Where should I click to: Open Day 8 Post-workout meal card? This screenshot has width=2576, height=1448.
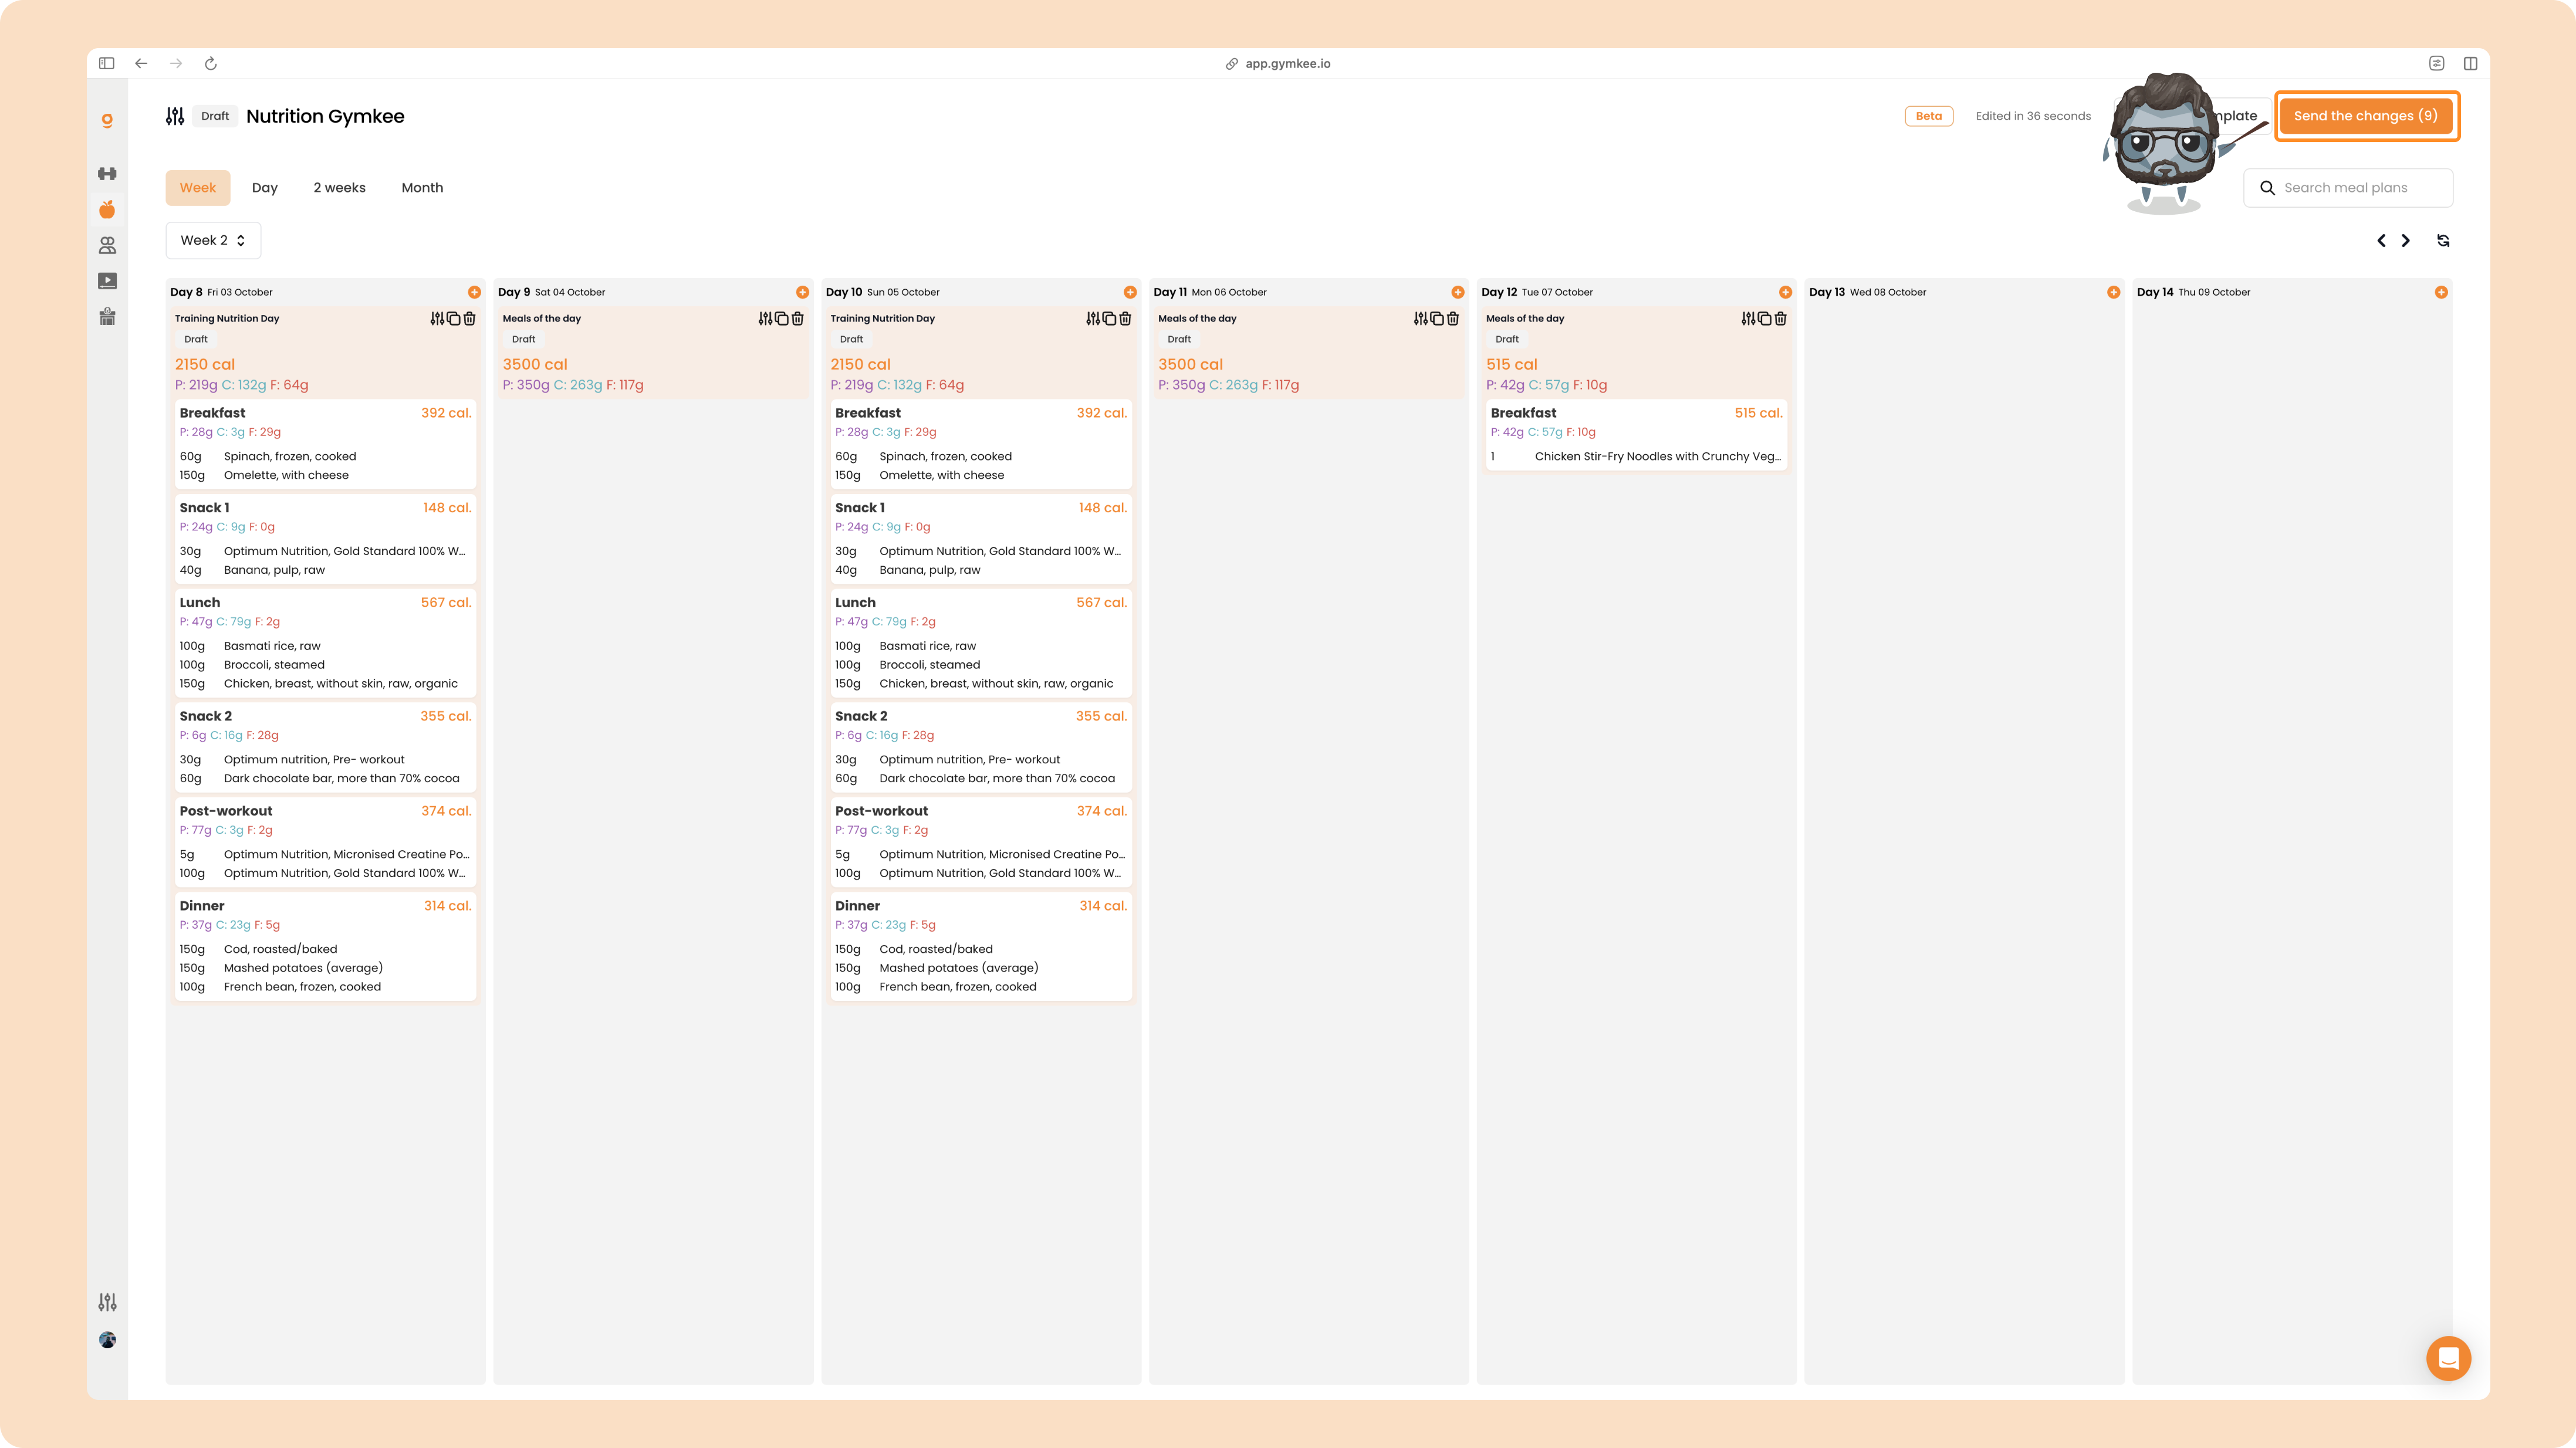pyautogui.click(x=325, y=842)
